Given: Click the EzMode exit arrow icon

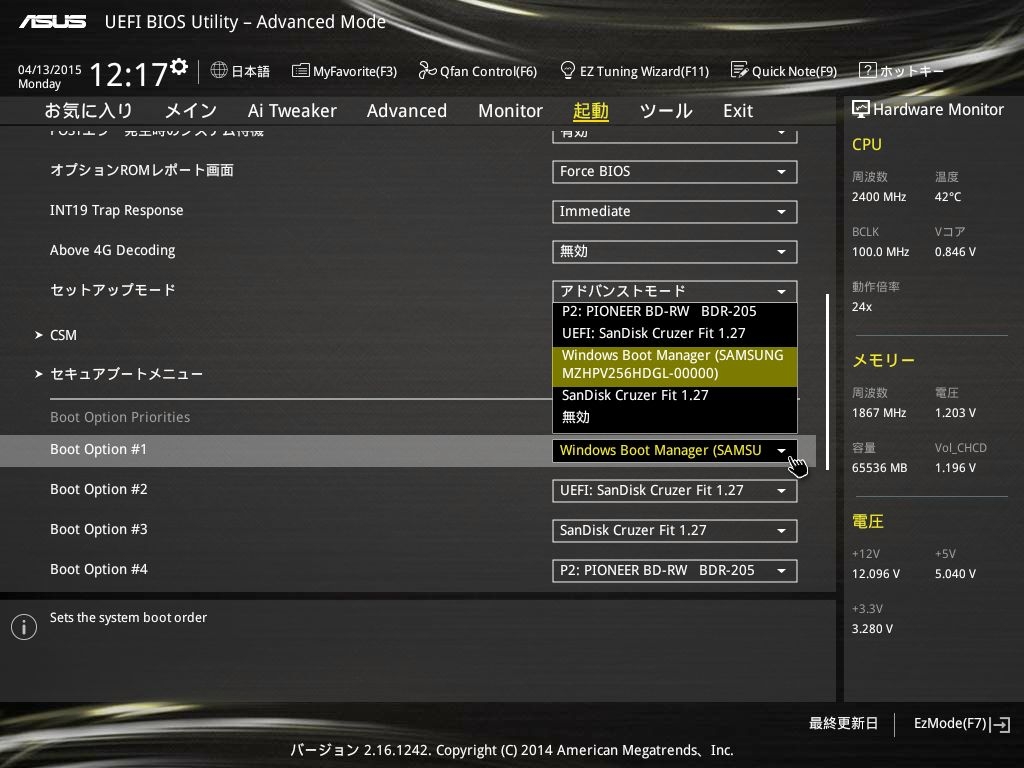Looking at the screenshot, I should pos(1000,724).
